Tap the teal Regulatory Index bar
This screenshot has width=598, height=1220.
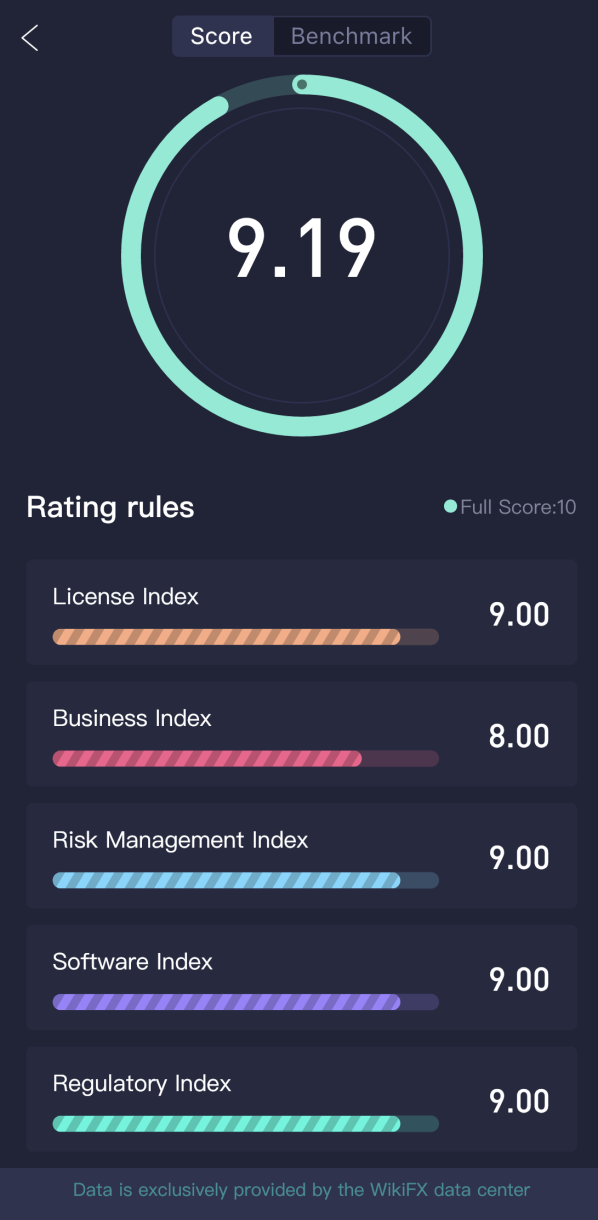click(245, 1124)
